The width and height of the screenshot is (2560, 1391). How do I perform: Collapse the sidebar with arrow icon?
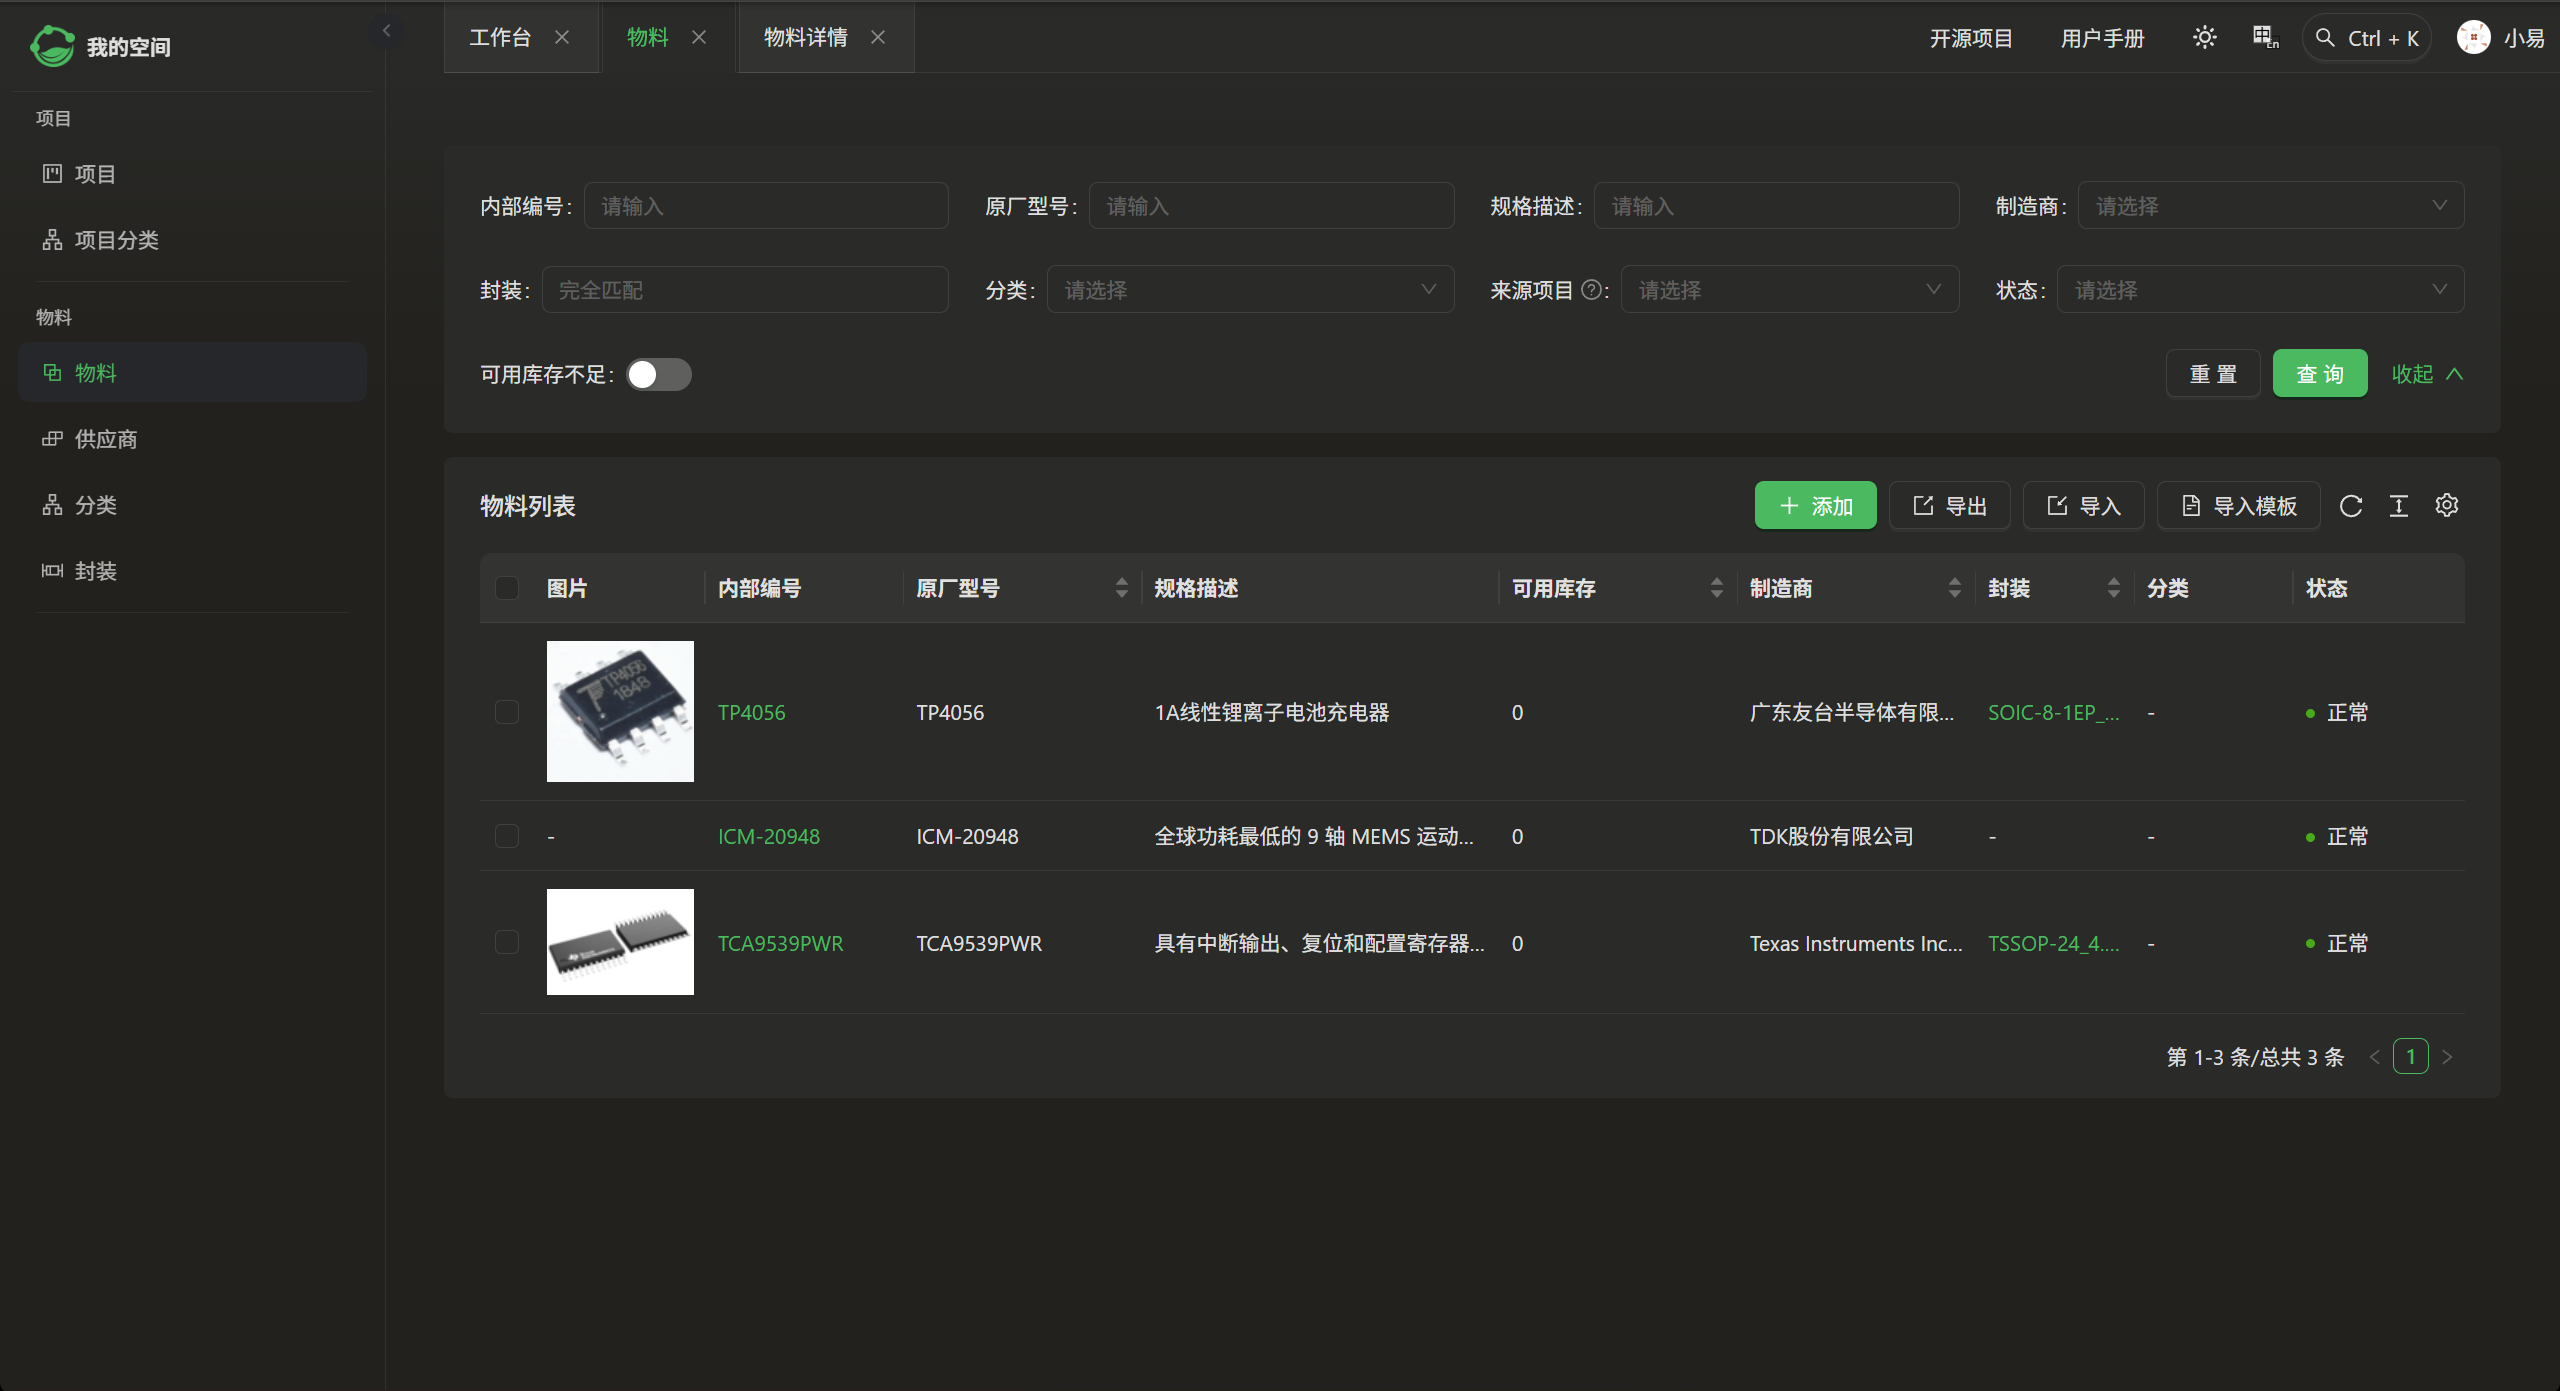point(386,31)
